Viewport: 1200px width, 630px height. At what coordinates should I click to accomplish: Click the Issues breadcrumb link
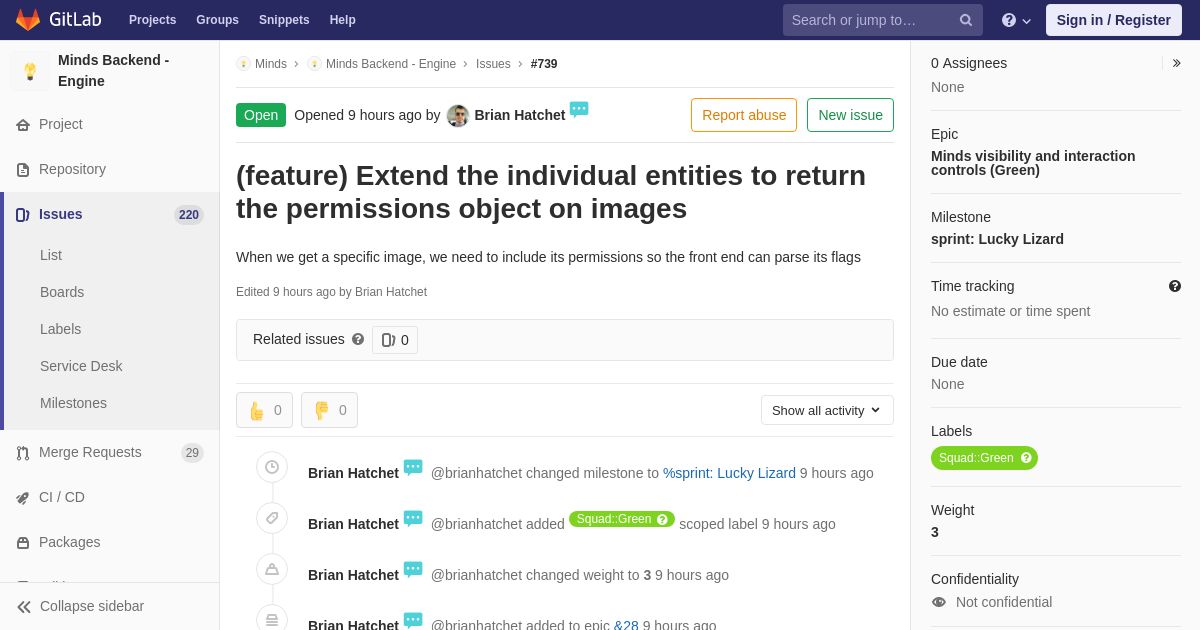click(493, 64)
